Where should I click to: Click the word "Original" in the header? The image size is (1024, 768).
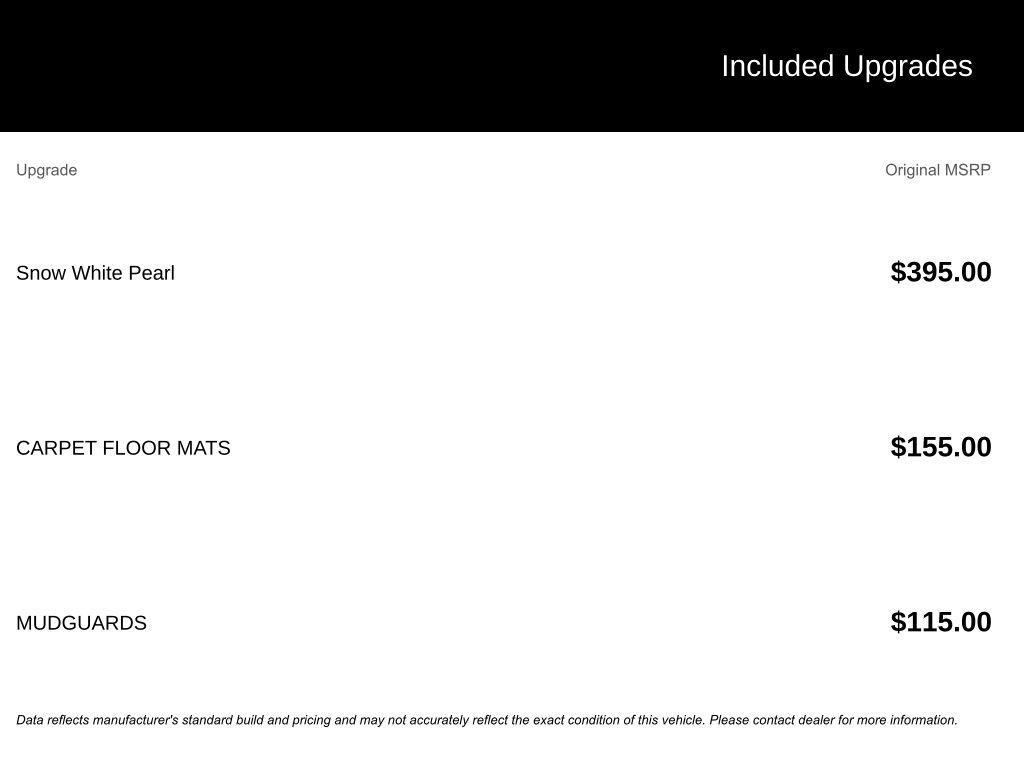(913, 170)
